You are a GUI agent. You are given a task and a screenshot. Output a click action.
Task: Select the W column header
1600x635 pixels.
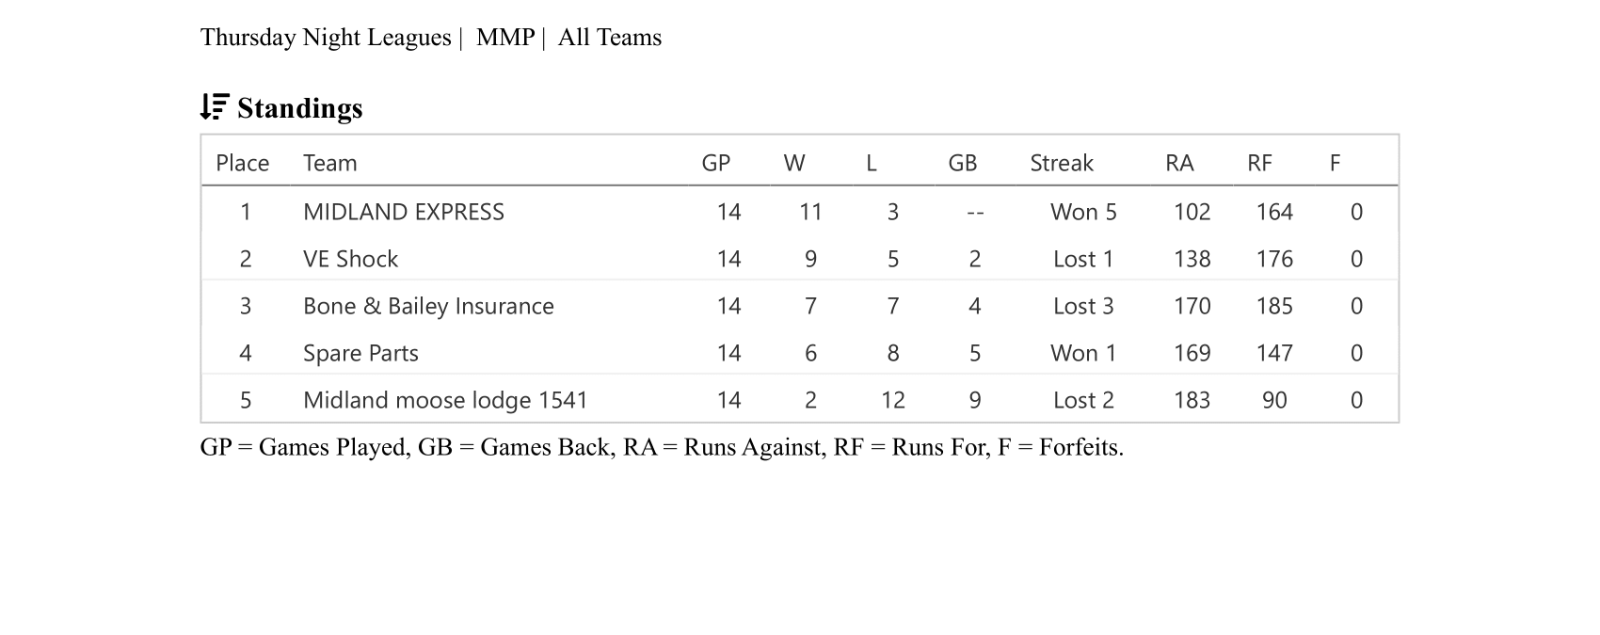click(794, 163)
